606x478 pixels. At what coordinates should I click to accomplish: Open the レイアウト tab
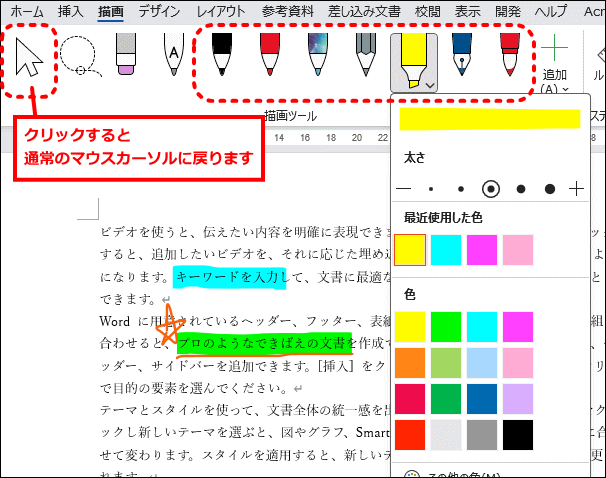point(221,12)
